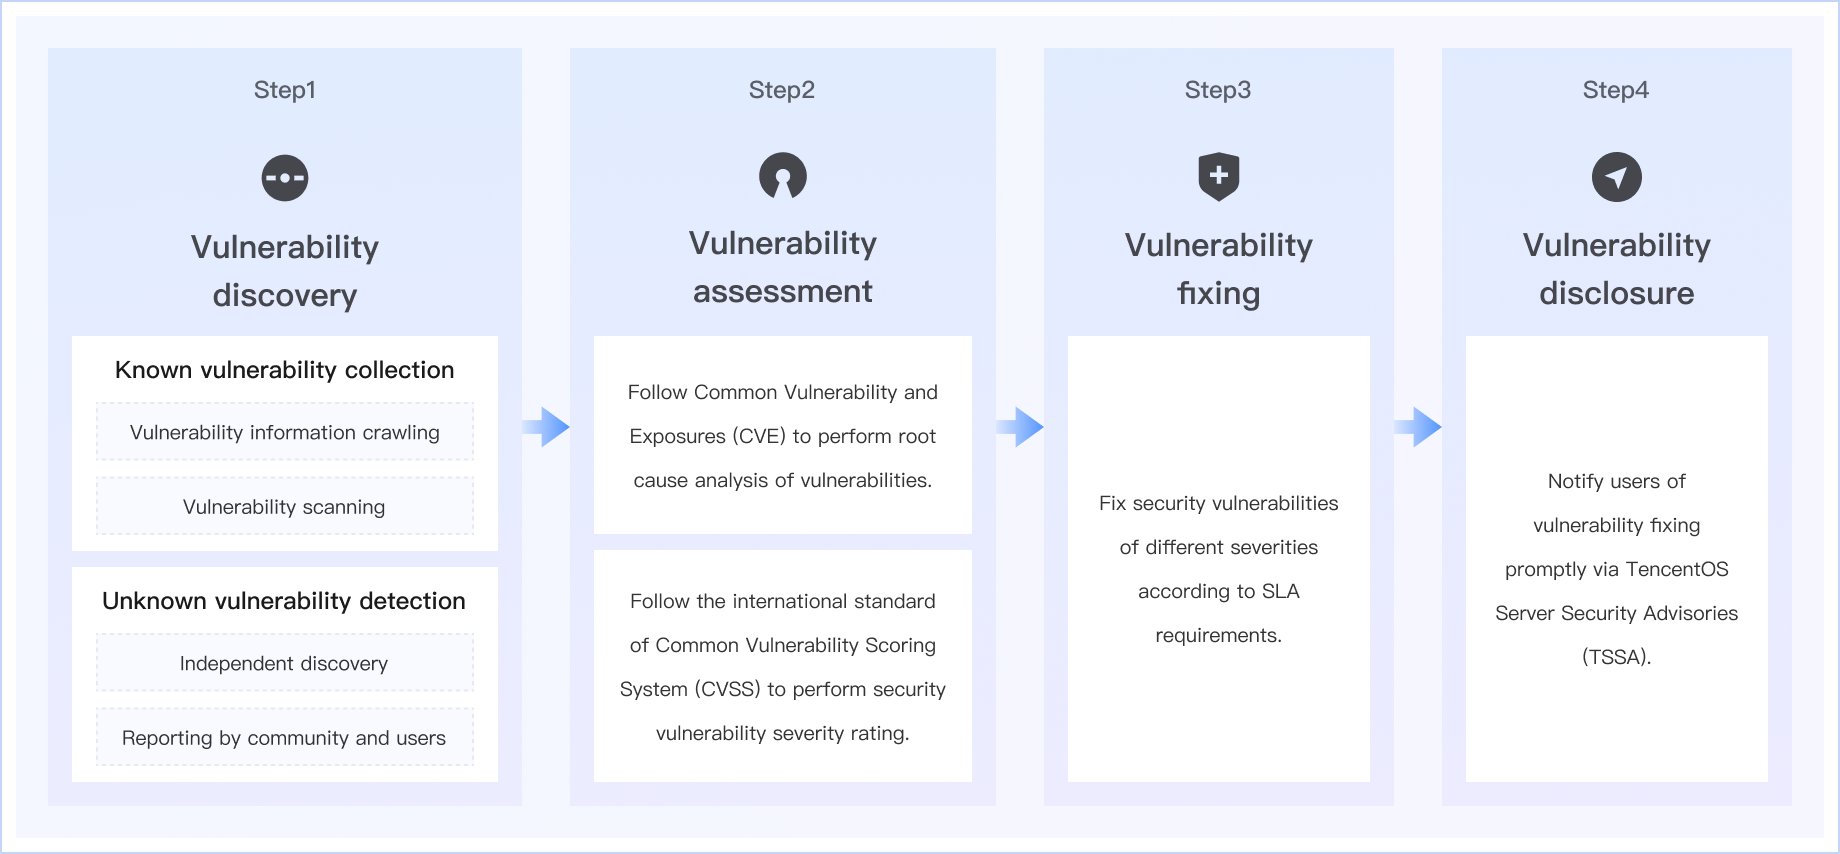Click the Vulnerability fixing shield icon

[1218, 177]
